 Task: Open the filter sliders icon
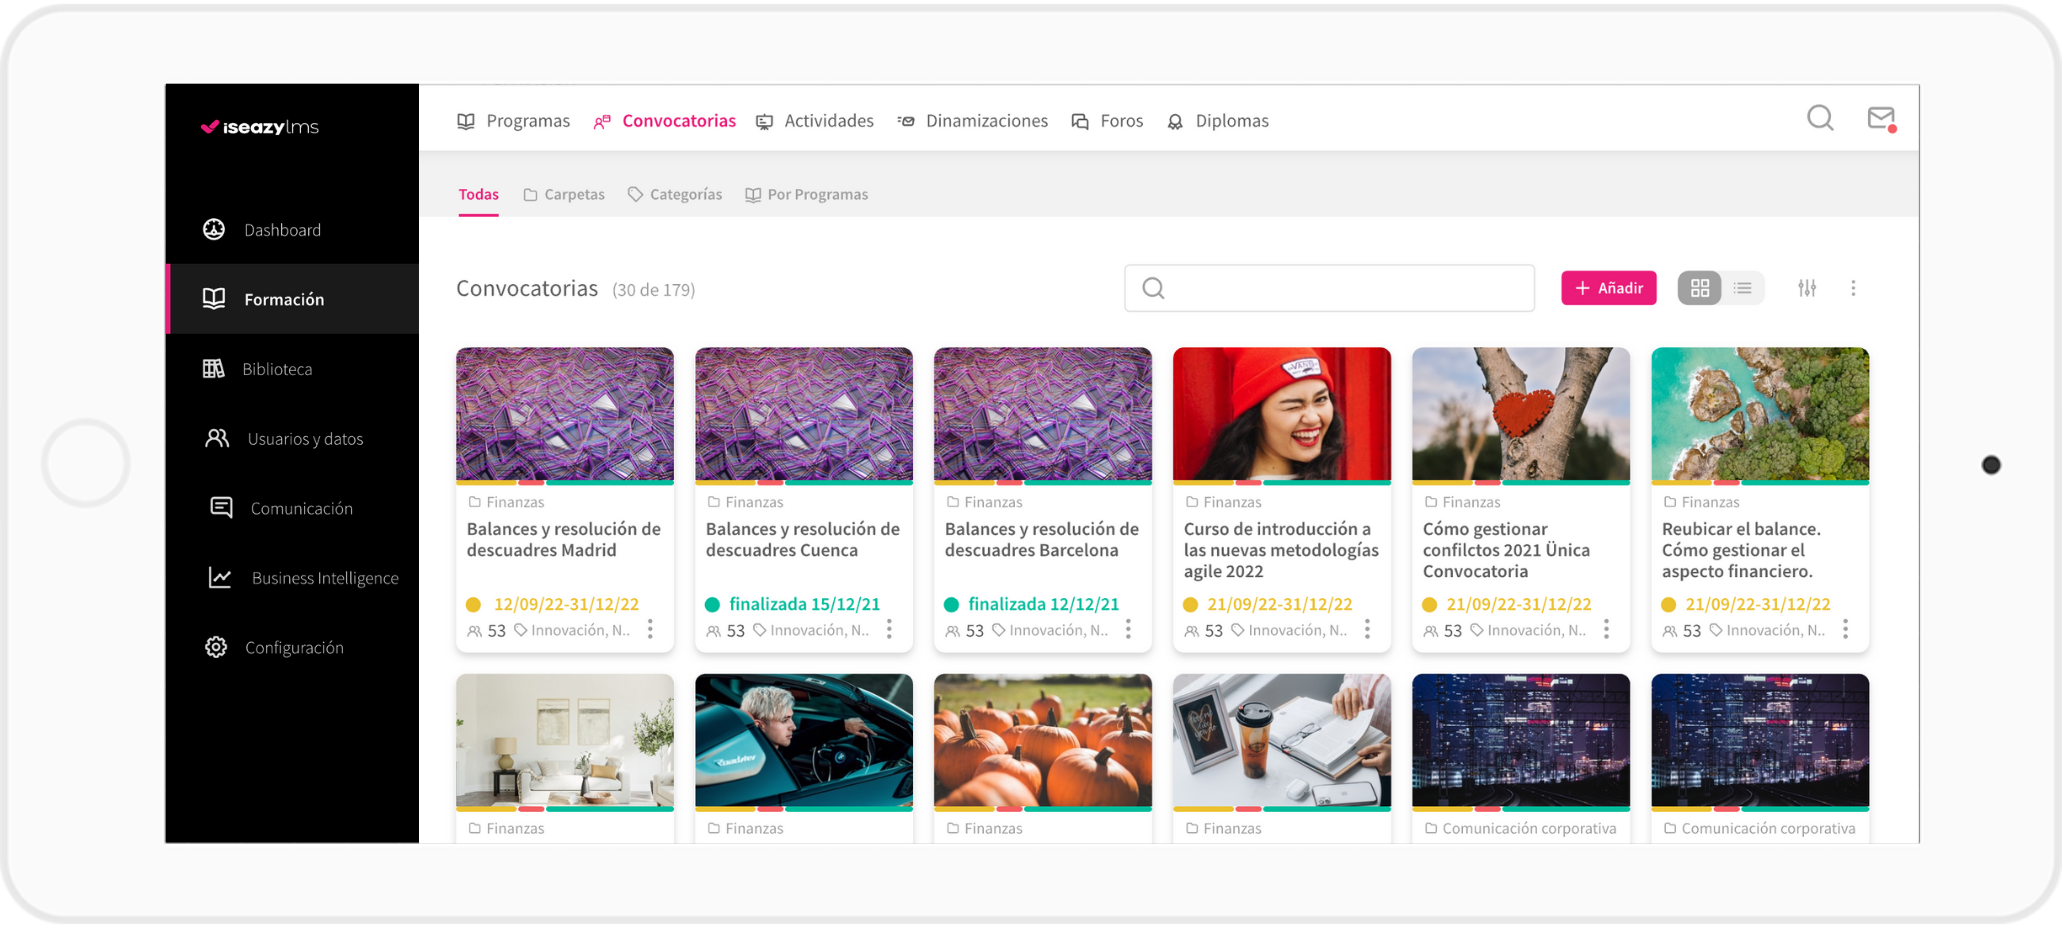[1807, 288]
